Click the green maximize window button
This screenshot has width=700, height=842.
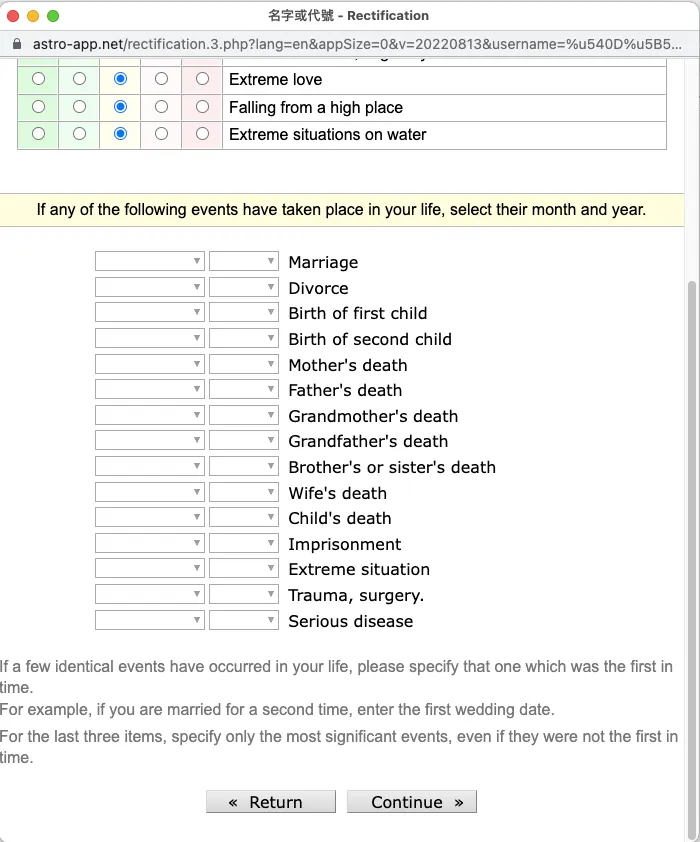53,16
